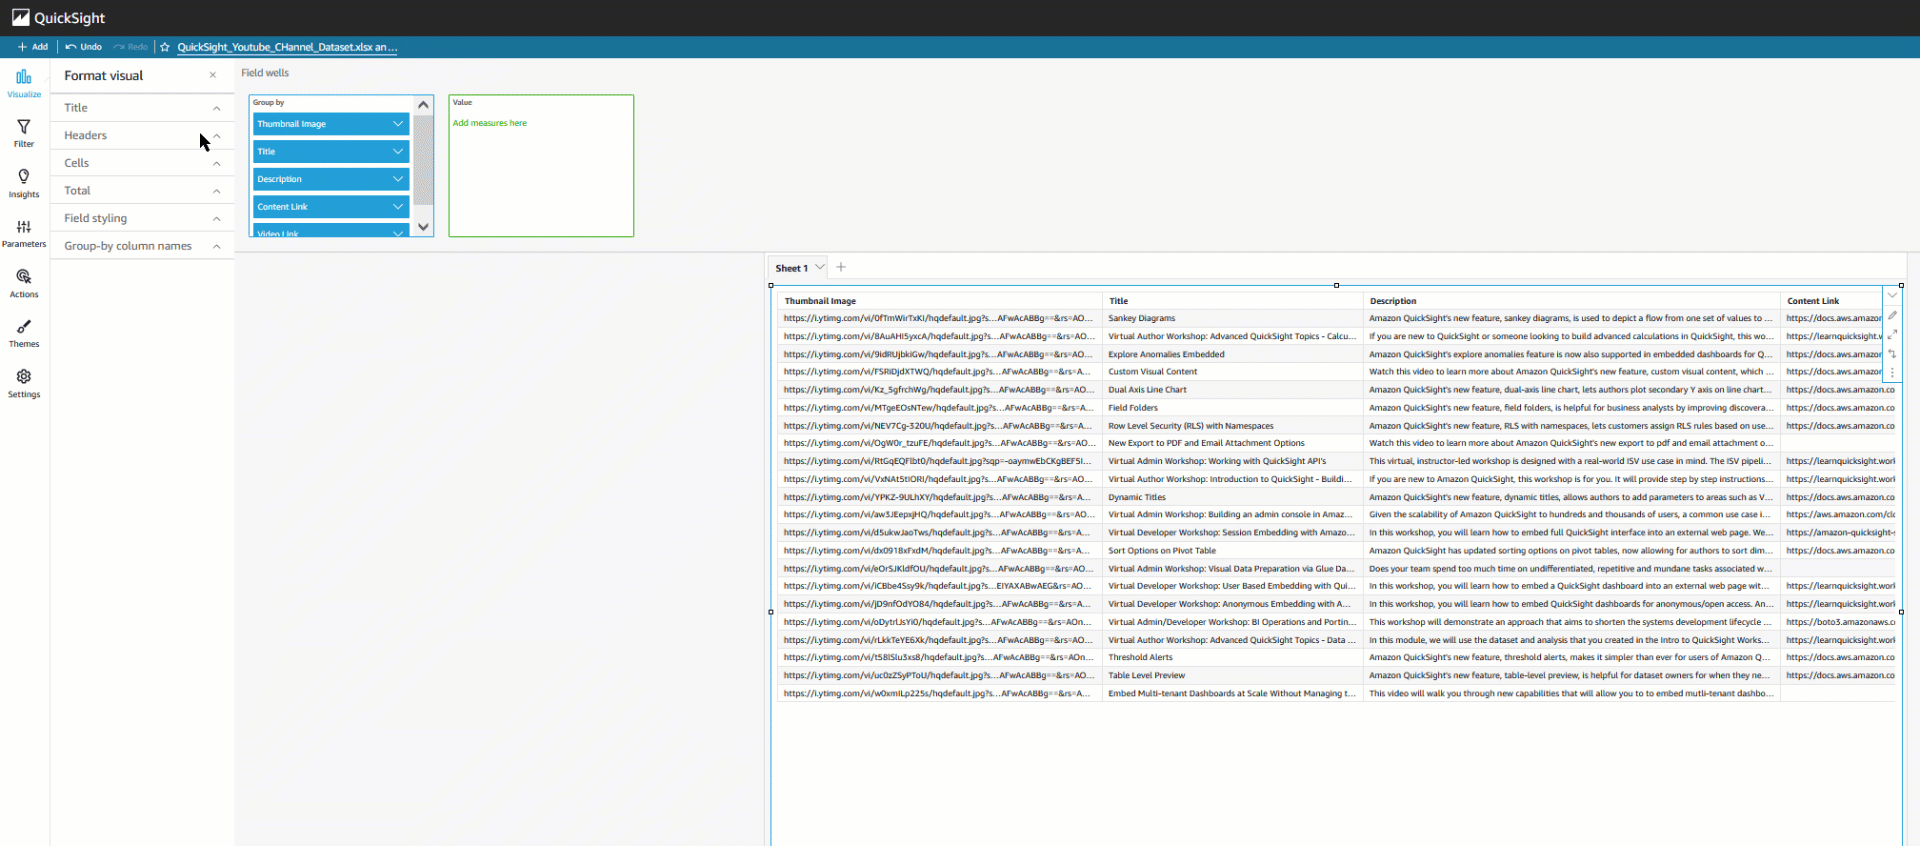The image size is (1920, 846).
Task: Open Sheet 1 tab dropdown arrow
Action: coord(820,267)
